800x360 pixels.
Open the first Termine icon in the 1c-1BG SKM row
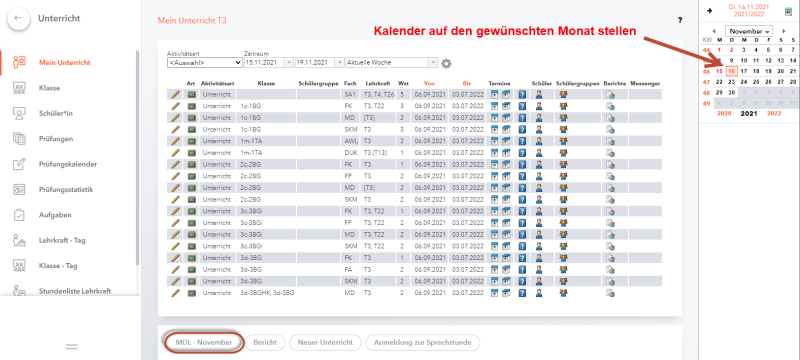click(494, 129)
